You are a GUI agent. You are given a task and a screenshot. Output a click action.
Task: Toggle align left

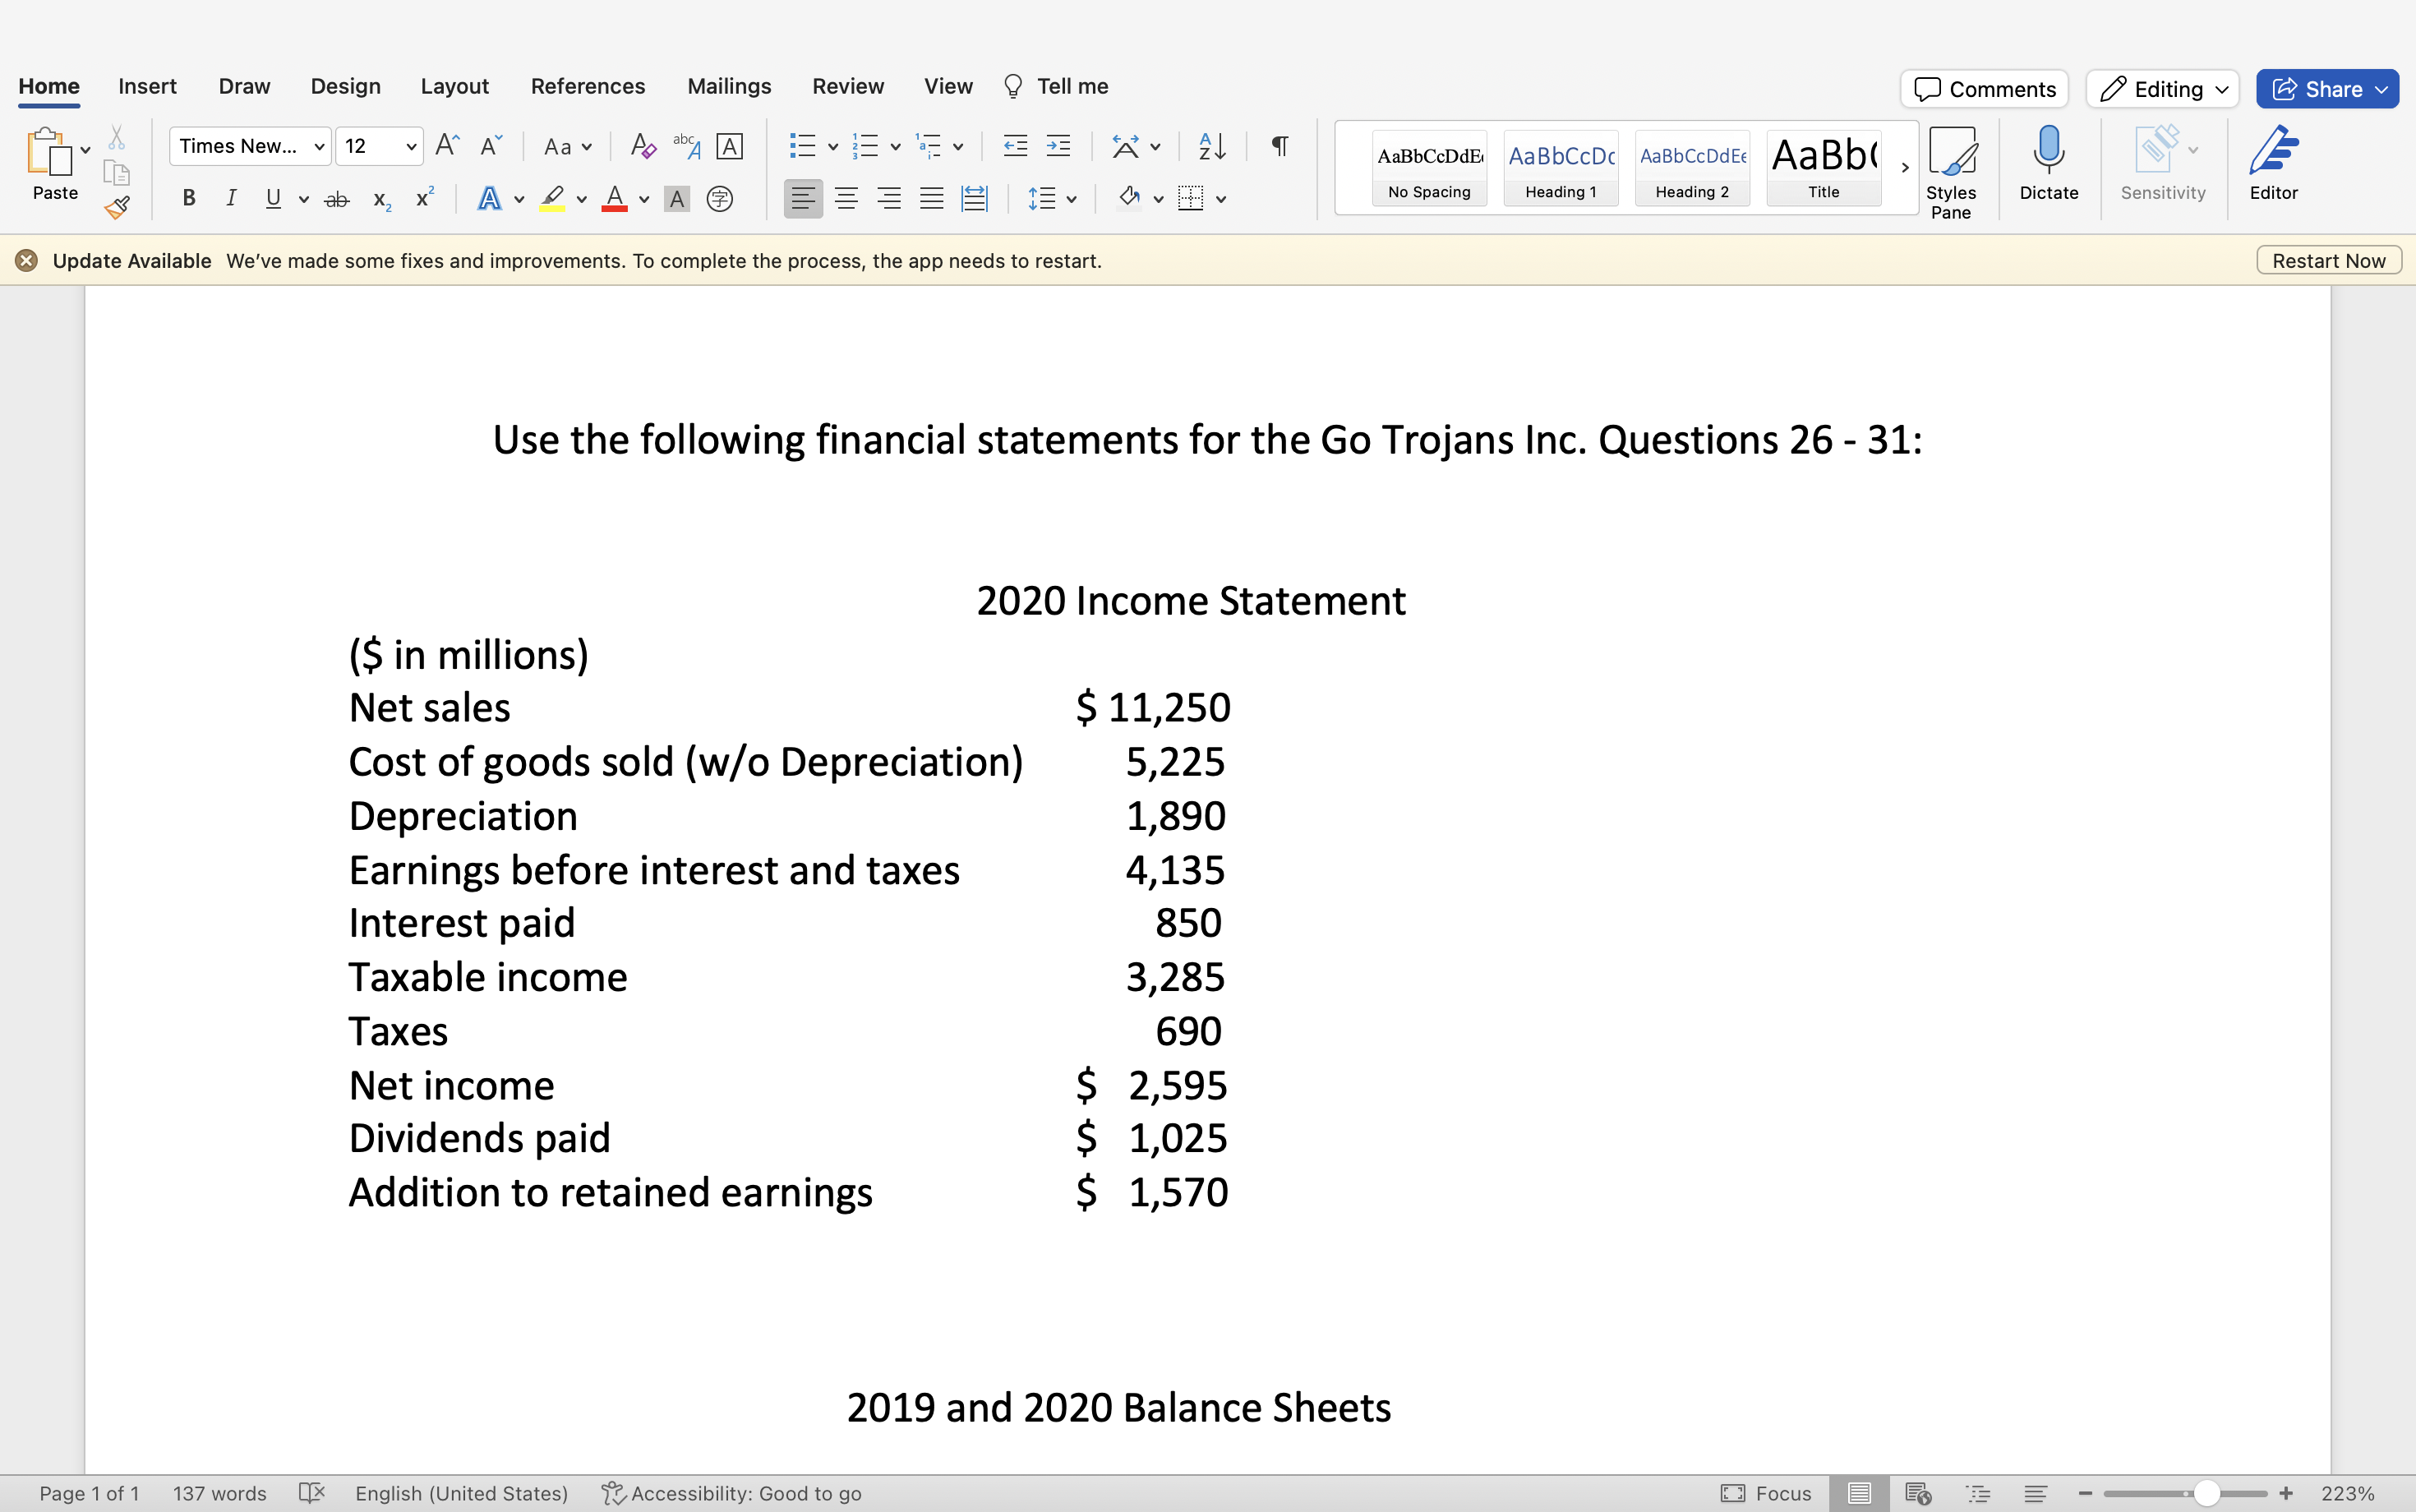(803, 199)
